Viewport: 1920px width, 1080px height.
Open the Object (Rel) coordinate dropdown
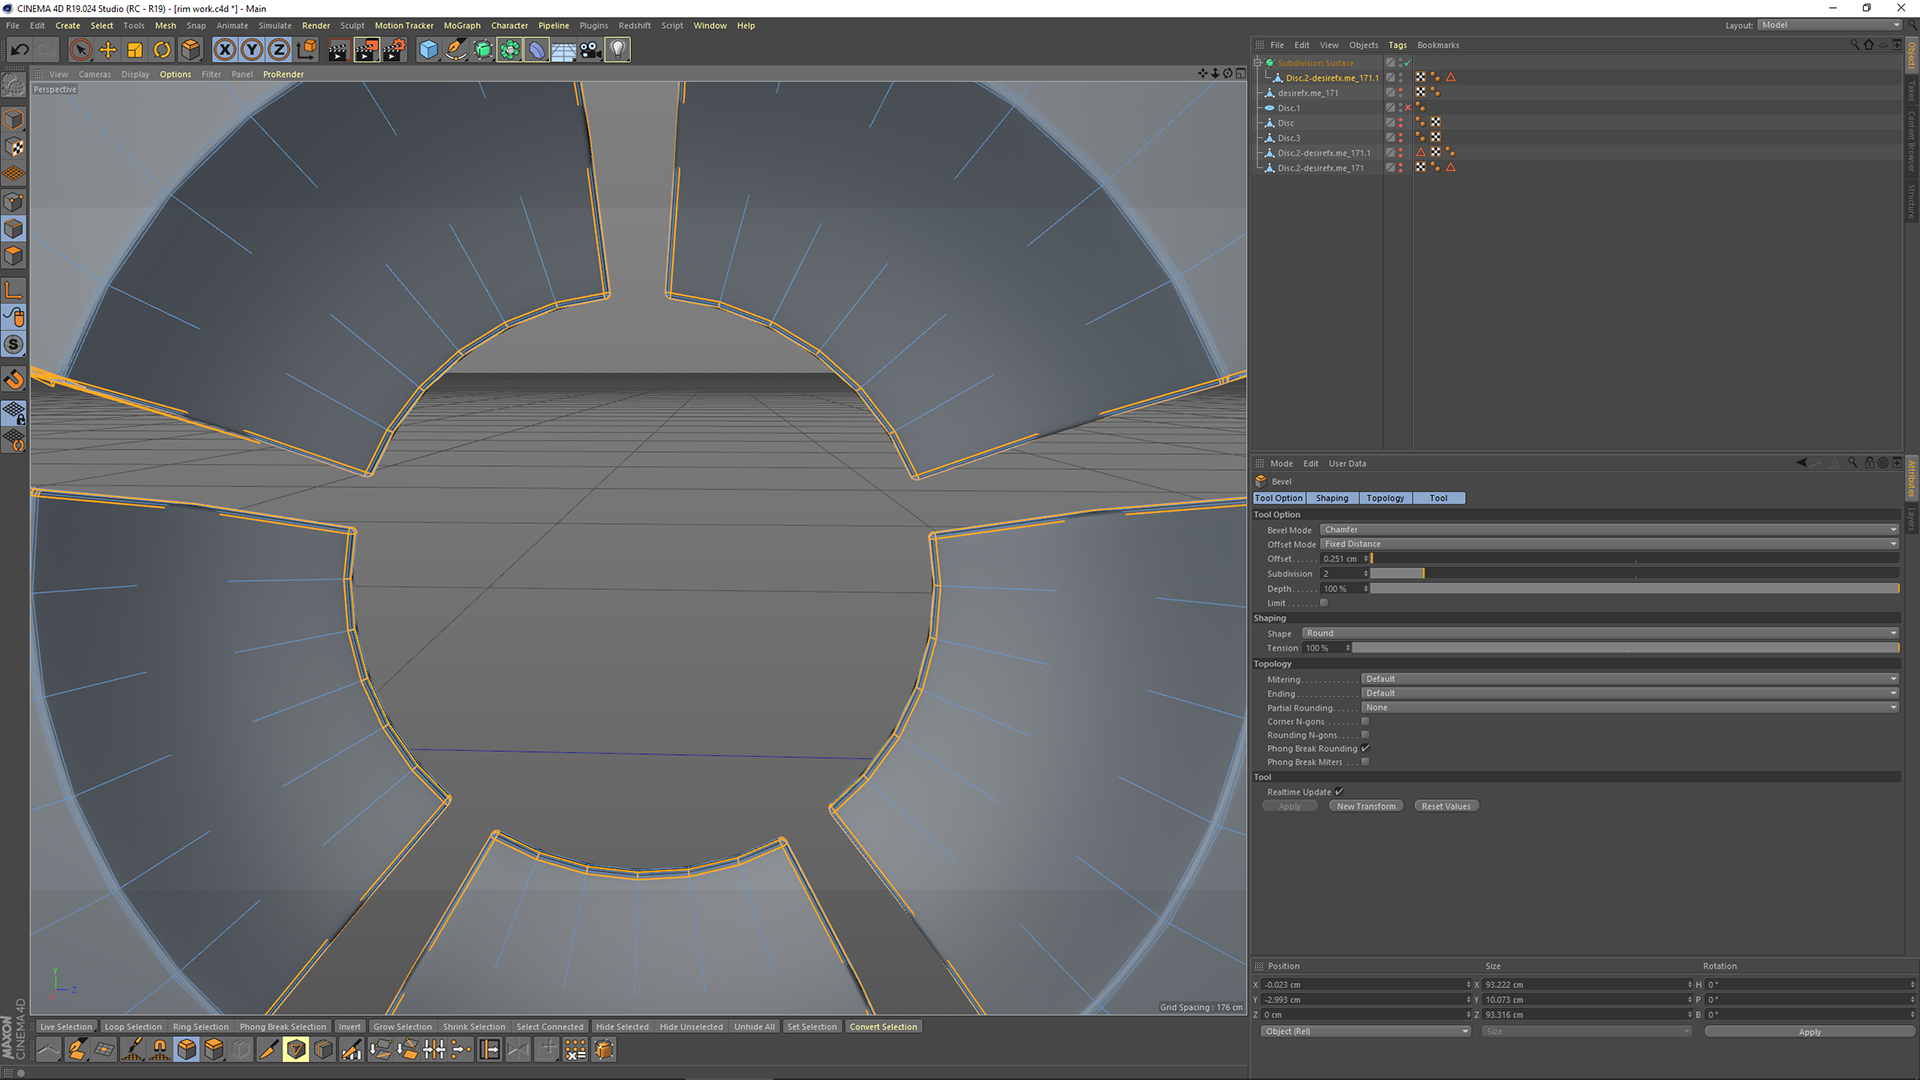1365,1031
